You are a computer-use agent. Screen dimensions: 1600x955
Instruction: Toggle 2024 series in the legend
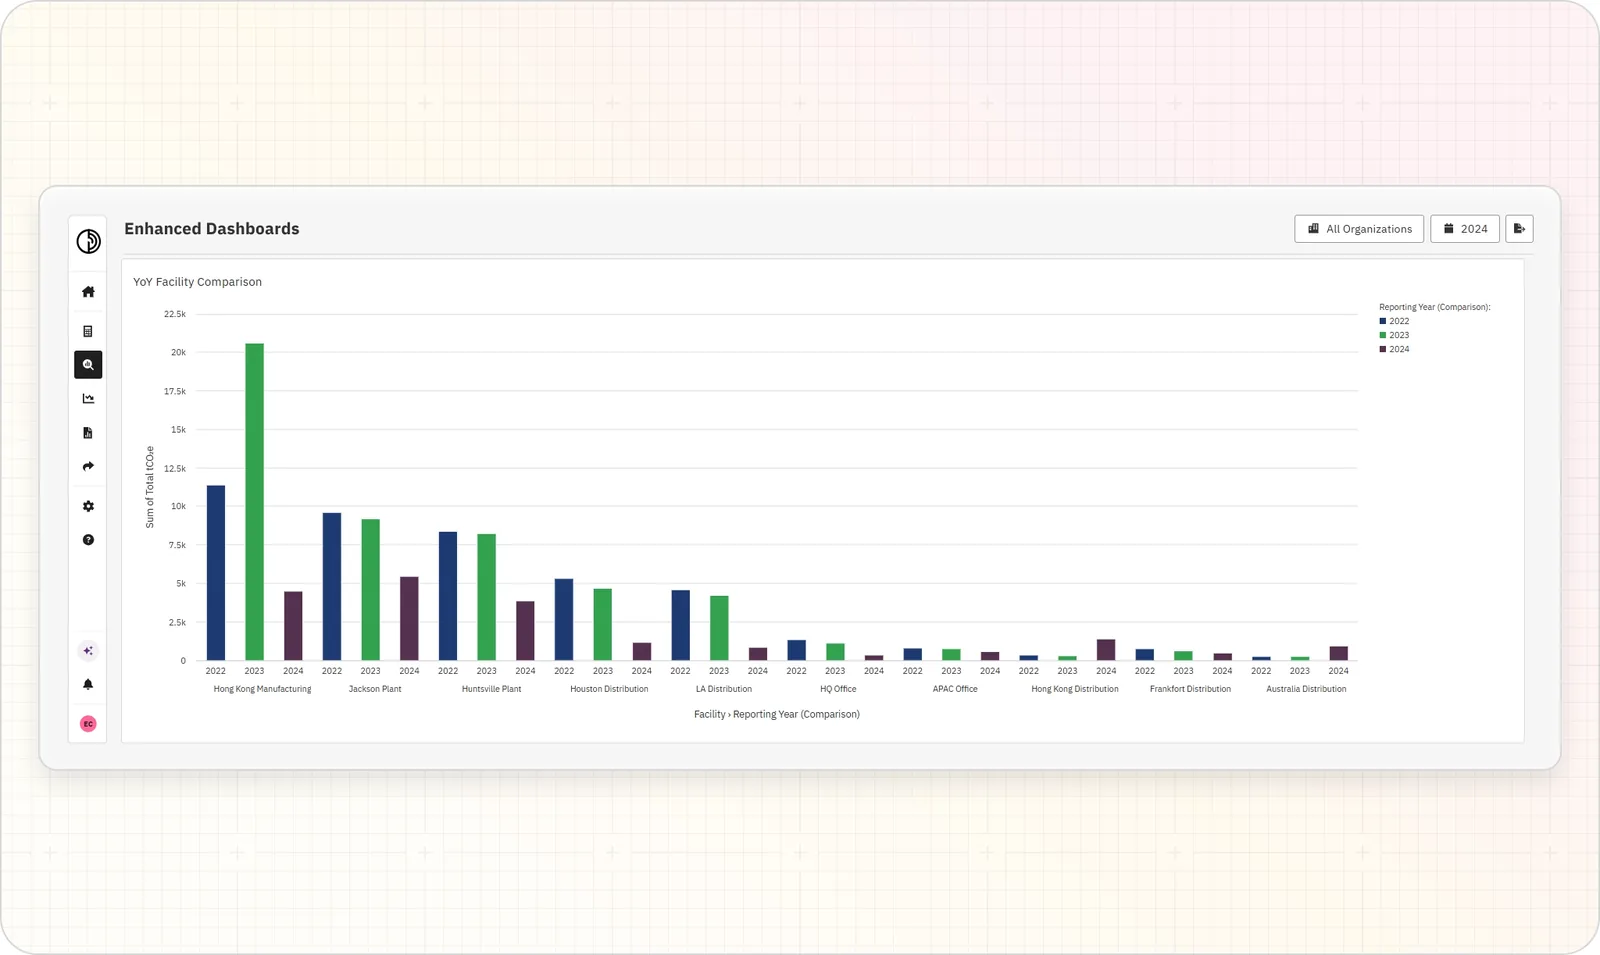coord(1394,349)
